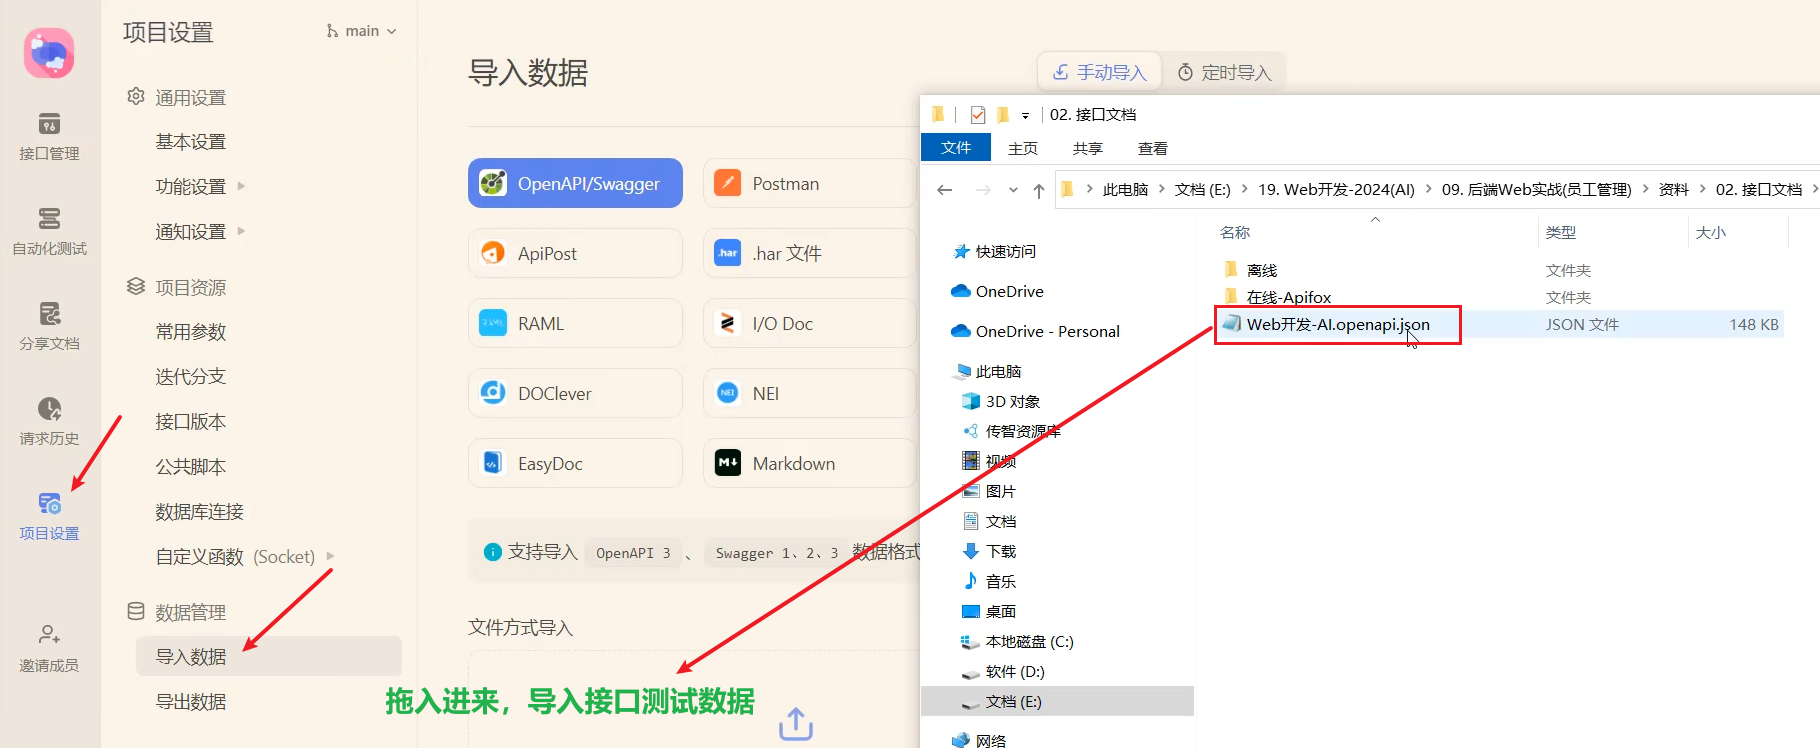Switch to 定时导入 tab
Screen dimensions: 1820x748
(1224, 73)
